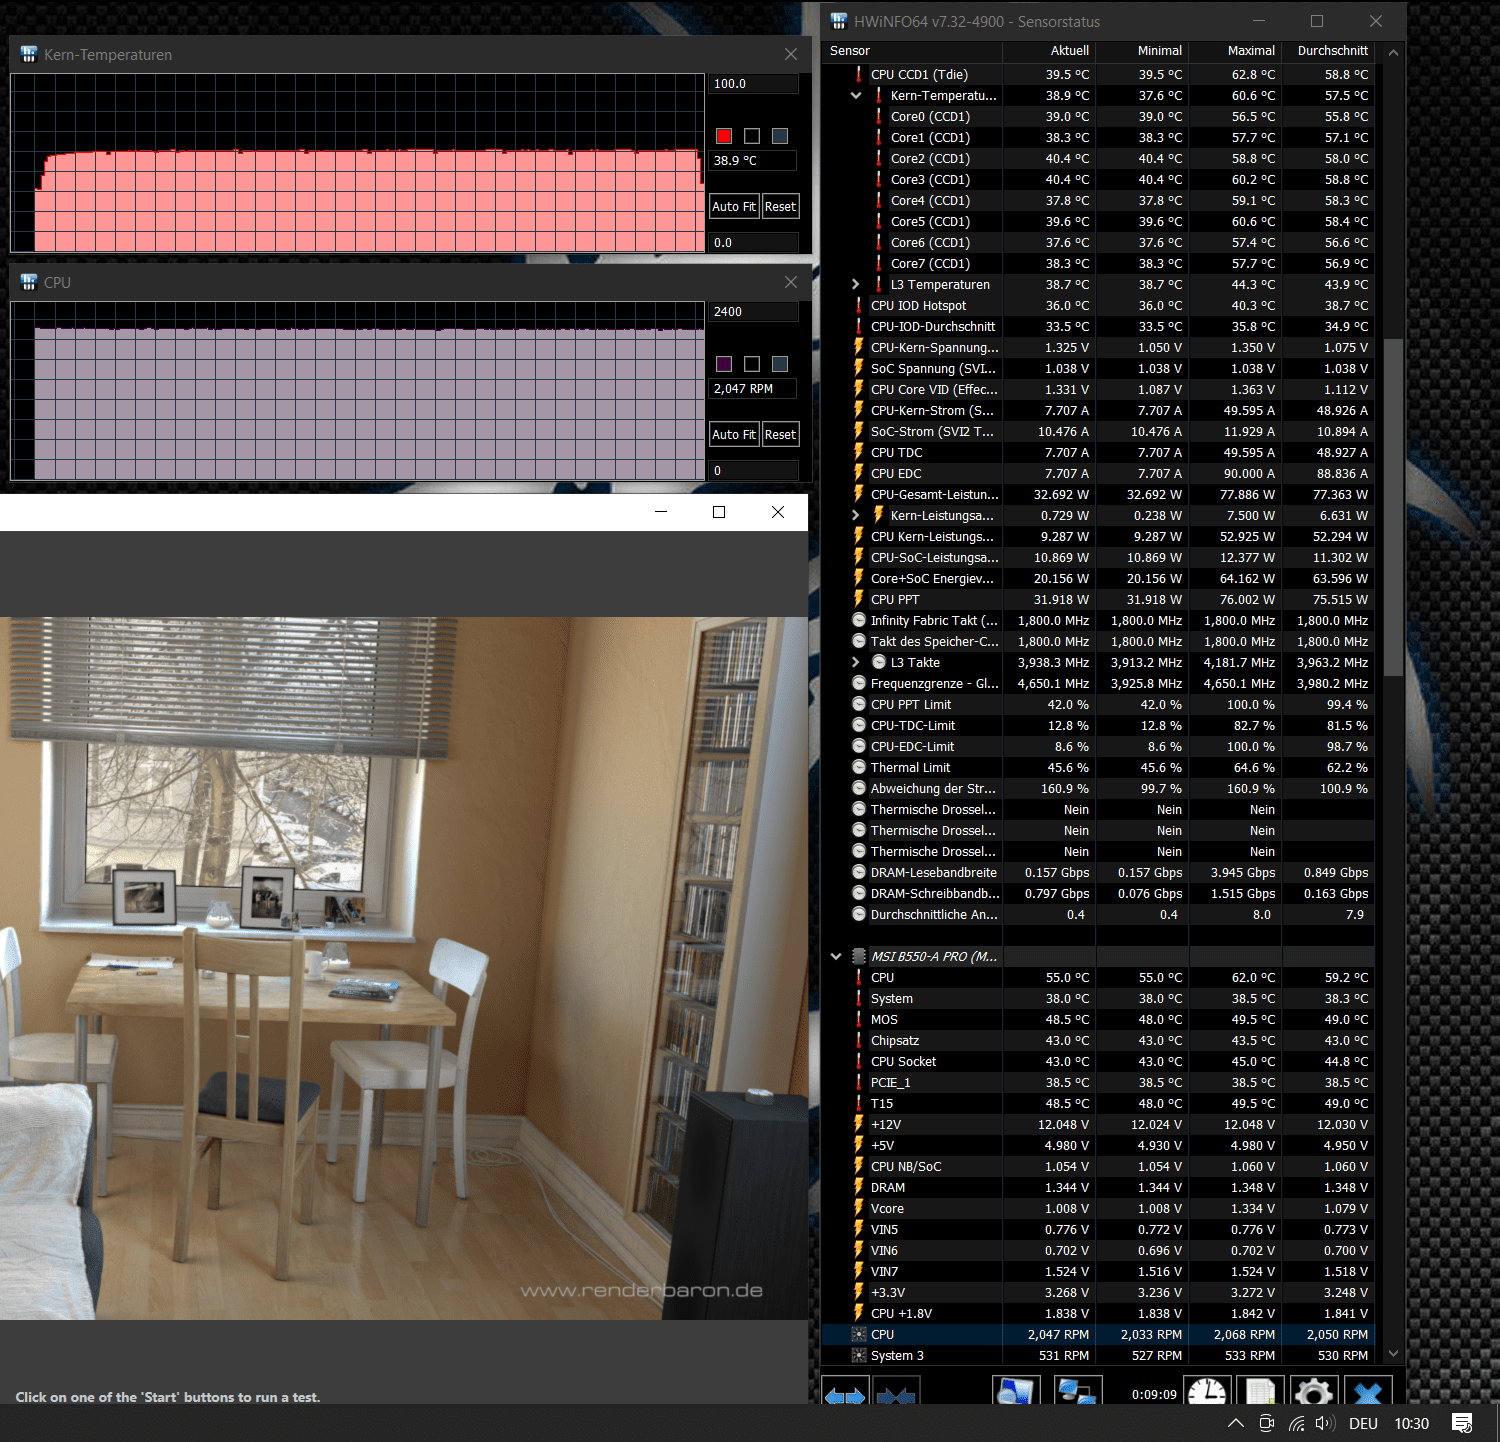Click the scroll-down arrow of the sensor list
The height and width of the screenshot is (1442, 1500).
pos(1393,1354)
